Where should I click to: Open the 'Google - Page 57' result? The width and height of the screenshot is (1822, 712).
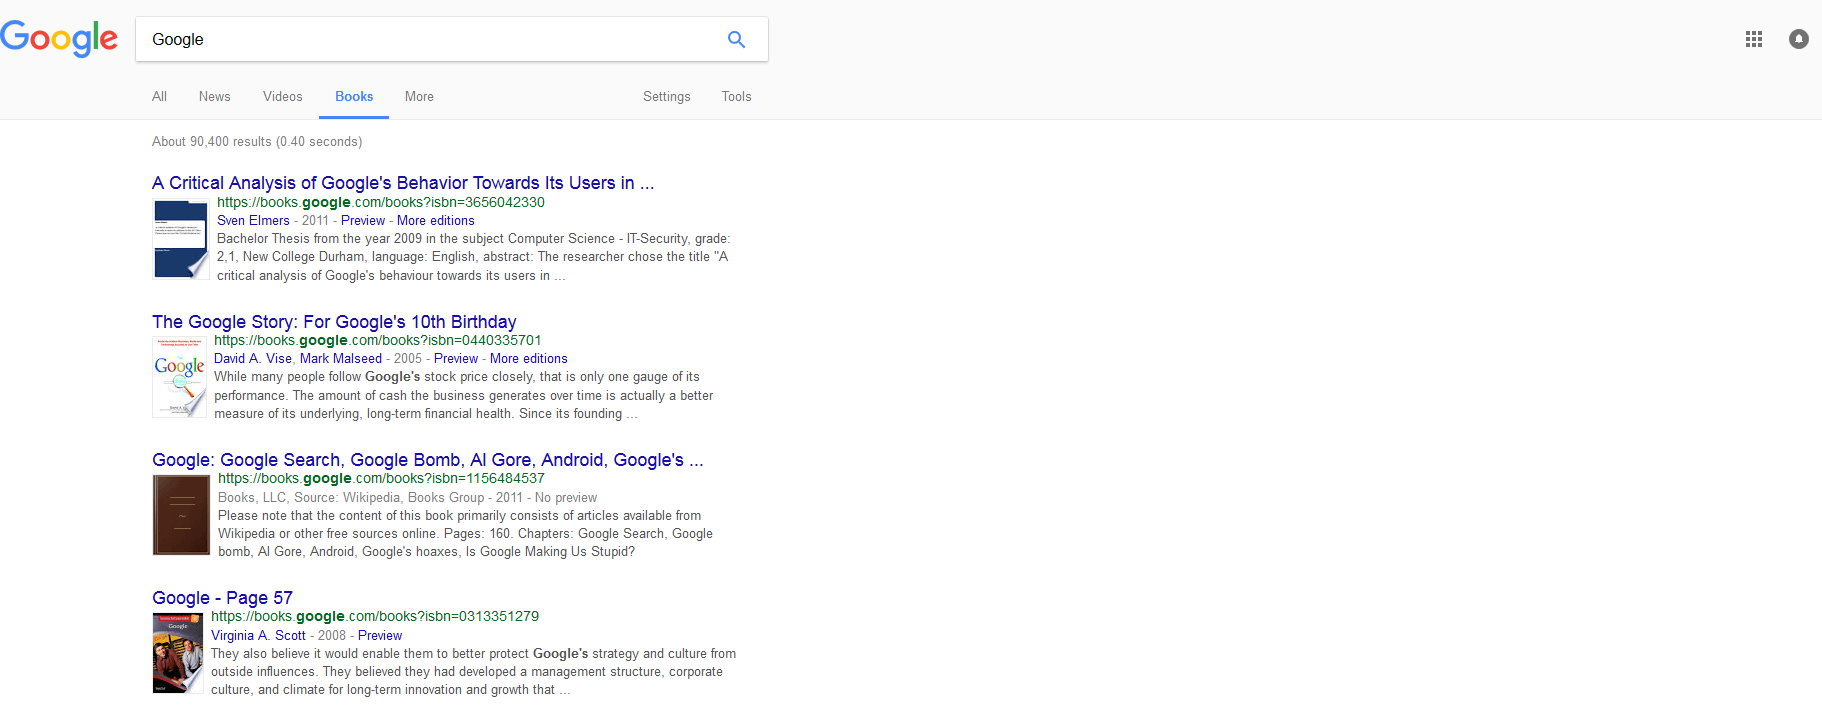pyautogui.click(x=222, y=598)
